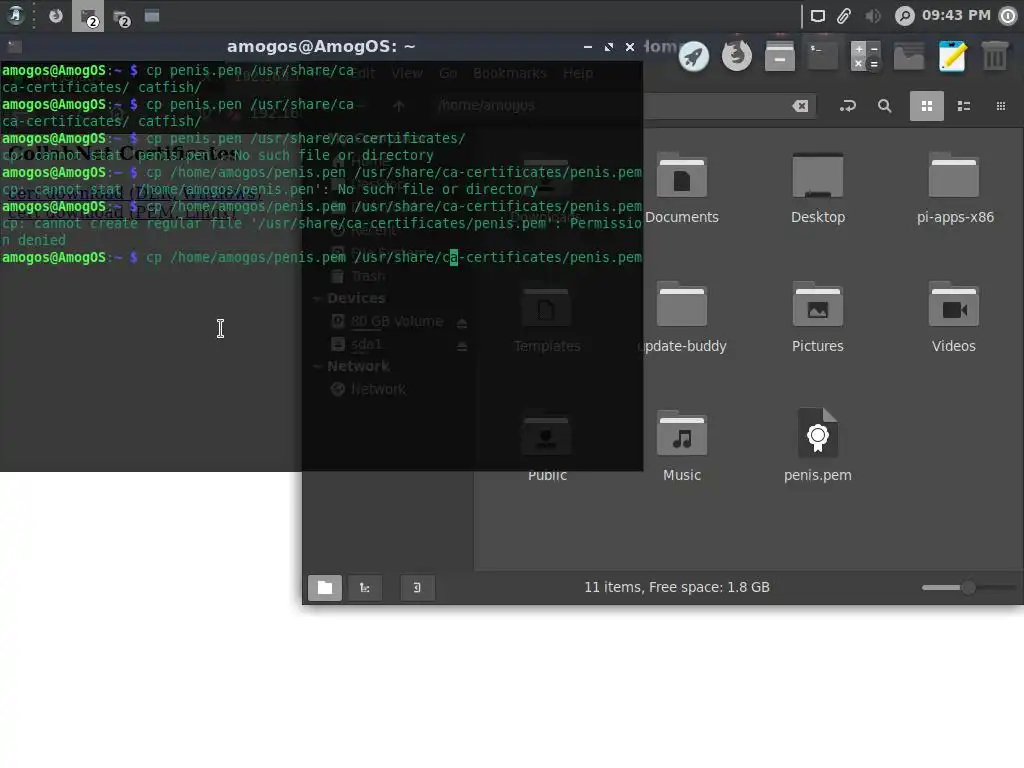Open the Videos folder
This screenshot has height=768, width=1024.
(x=953, y=318)
